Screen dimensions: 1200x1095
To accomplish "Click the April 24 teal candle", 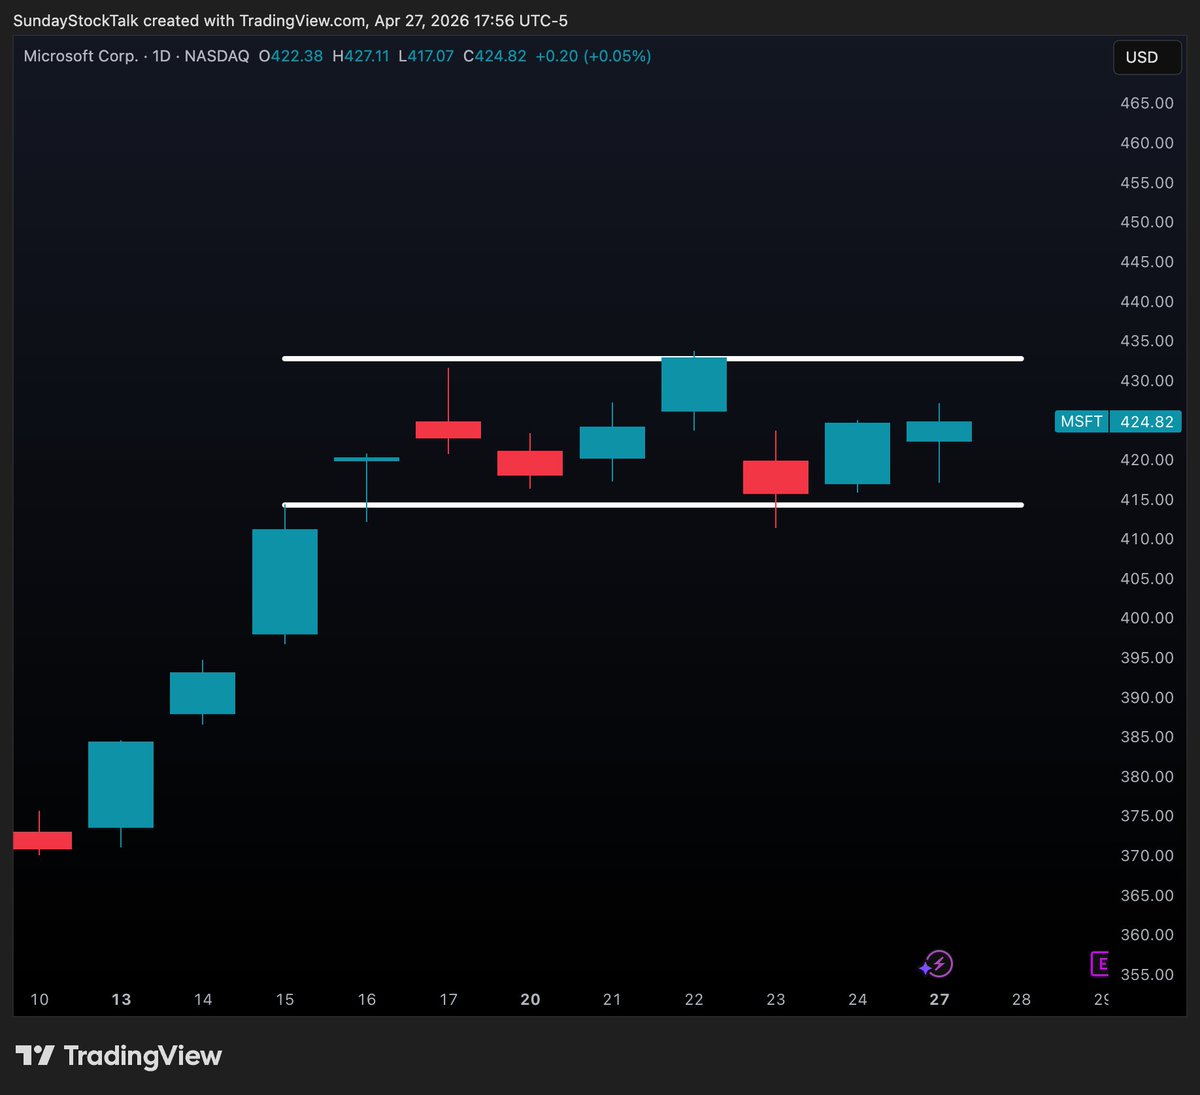I will [x=857, y=453].
